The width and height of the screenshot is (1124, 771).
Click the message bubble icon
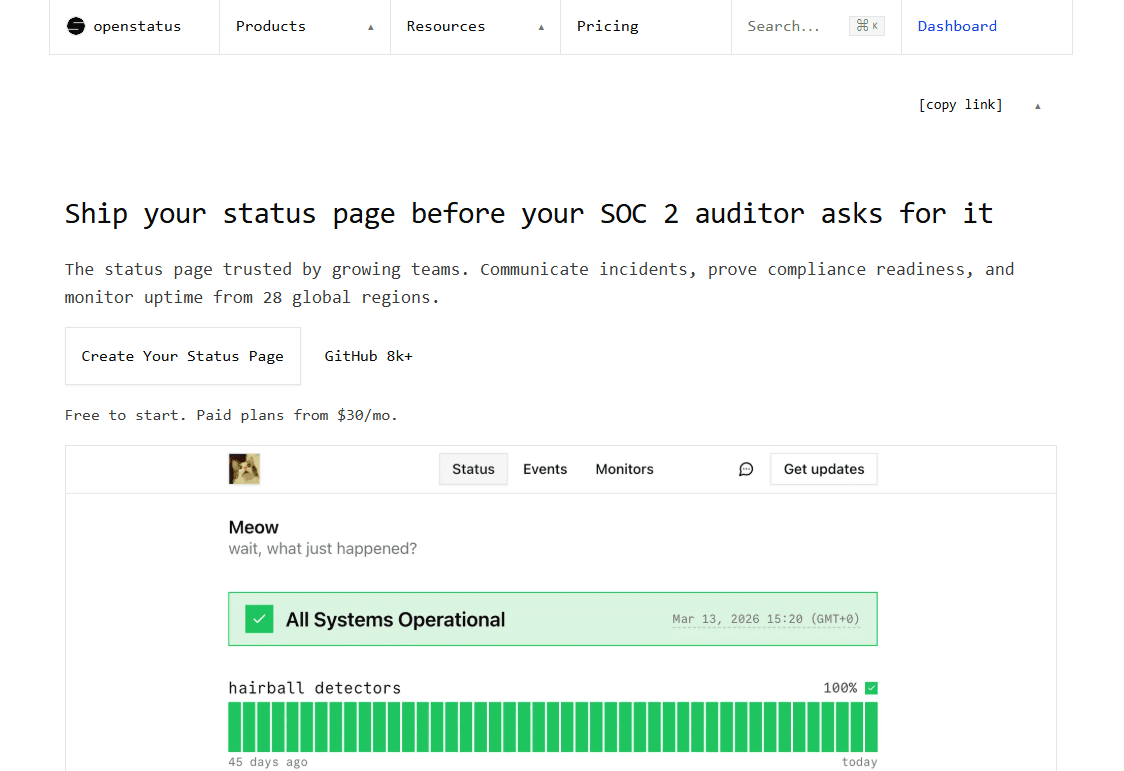(746, 469)
